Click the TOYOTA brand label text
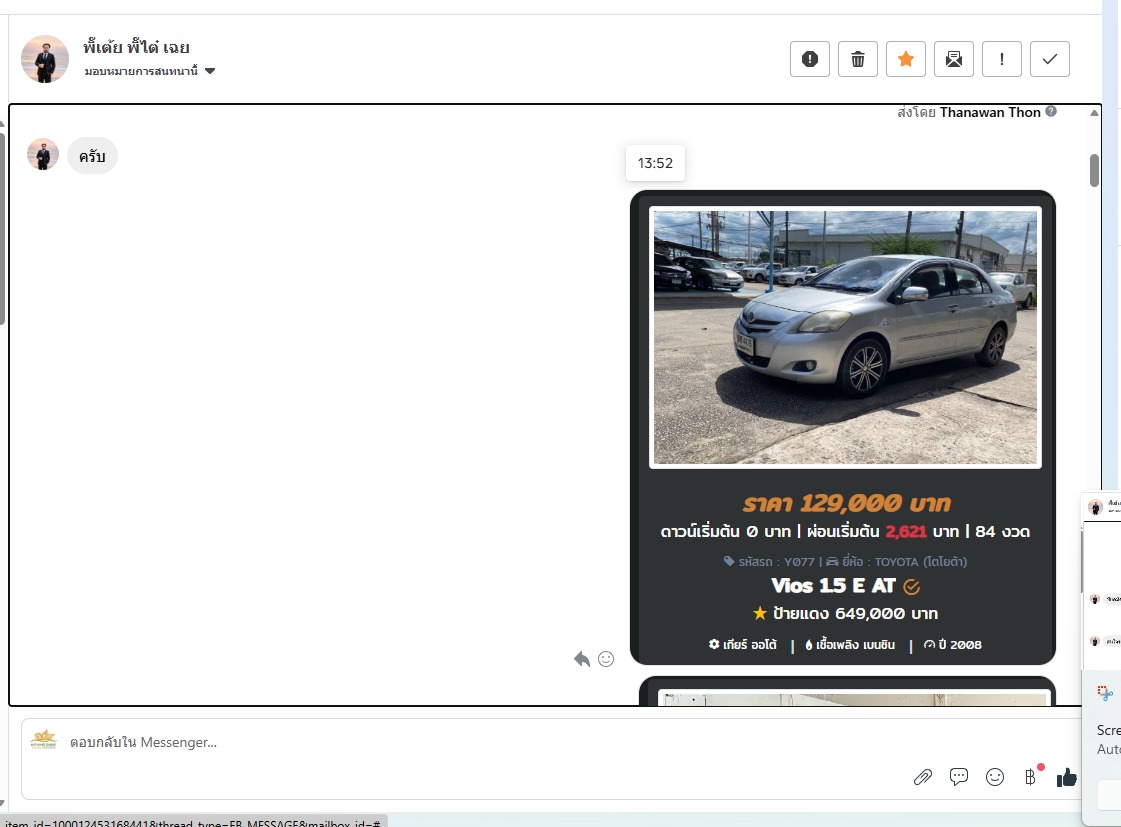The height and width of the screenshot is (827, 1121). click(921, 562)
